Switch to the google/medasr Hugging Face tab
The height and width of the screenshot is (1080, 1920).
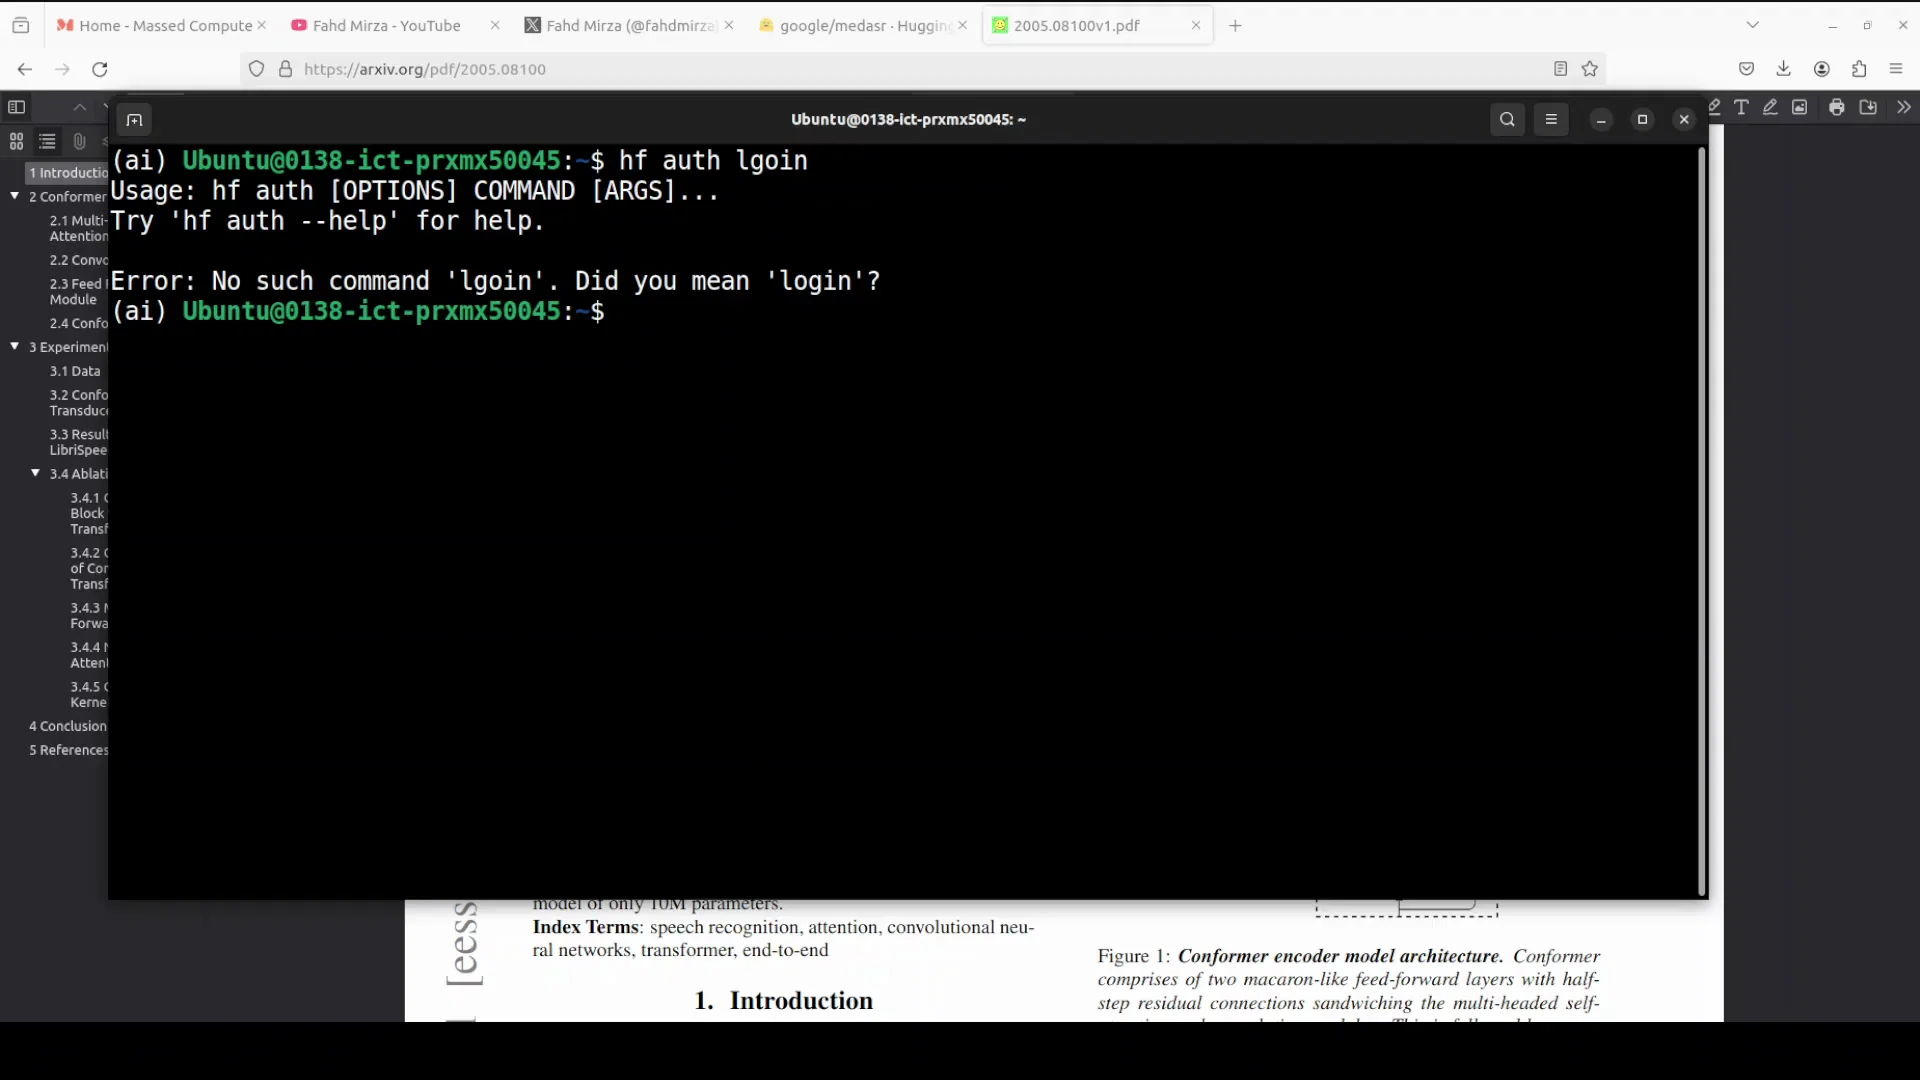[863, 26]
